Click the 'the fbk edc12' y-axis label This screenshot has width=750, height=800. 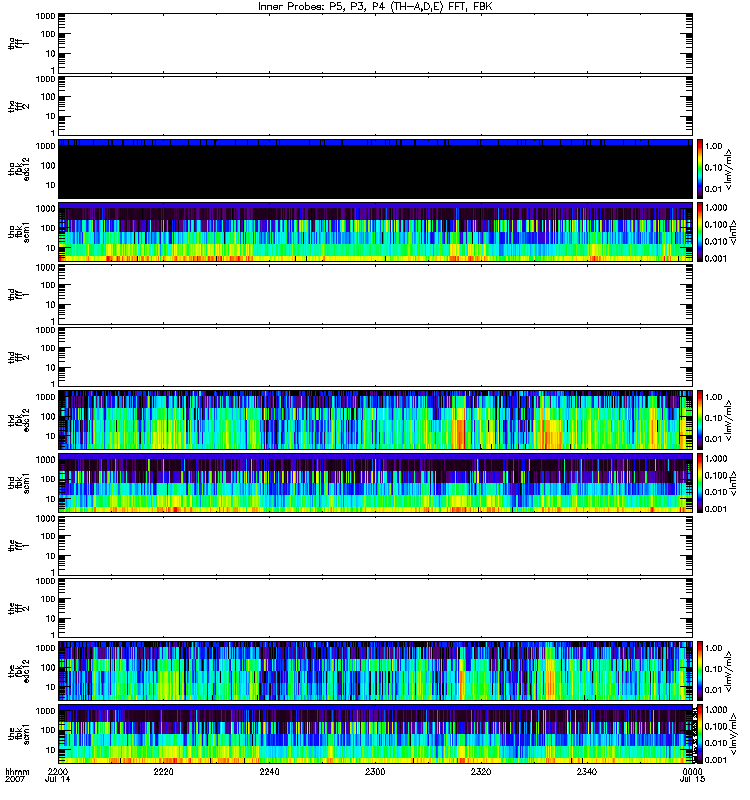click(x=19, y=670)
